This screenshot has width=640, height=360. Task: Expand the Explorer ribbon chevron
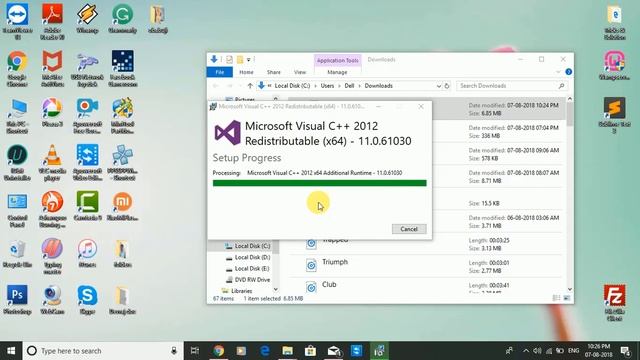pyautogui.click(x=558, y=72)
